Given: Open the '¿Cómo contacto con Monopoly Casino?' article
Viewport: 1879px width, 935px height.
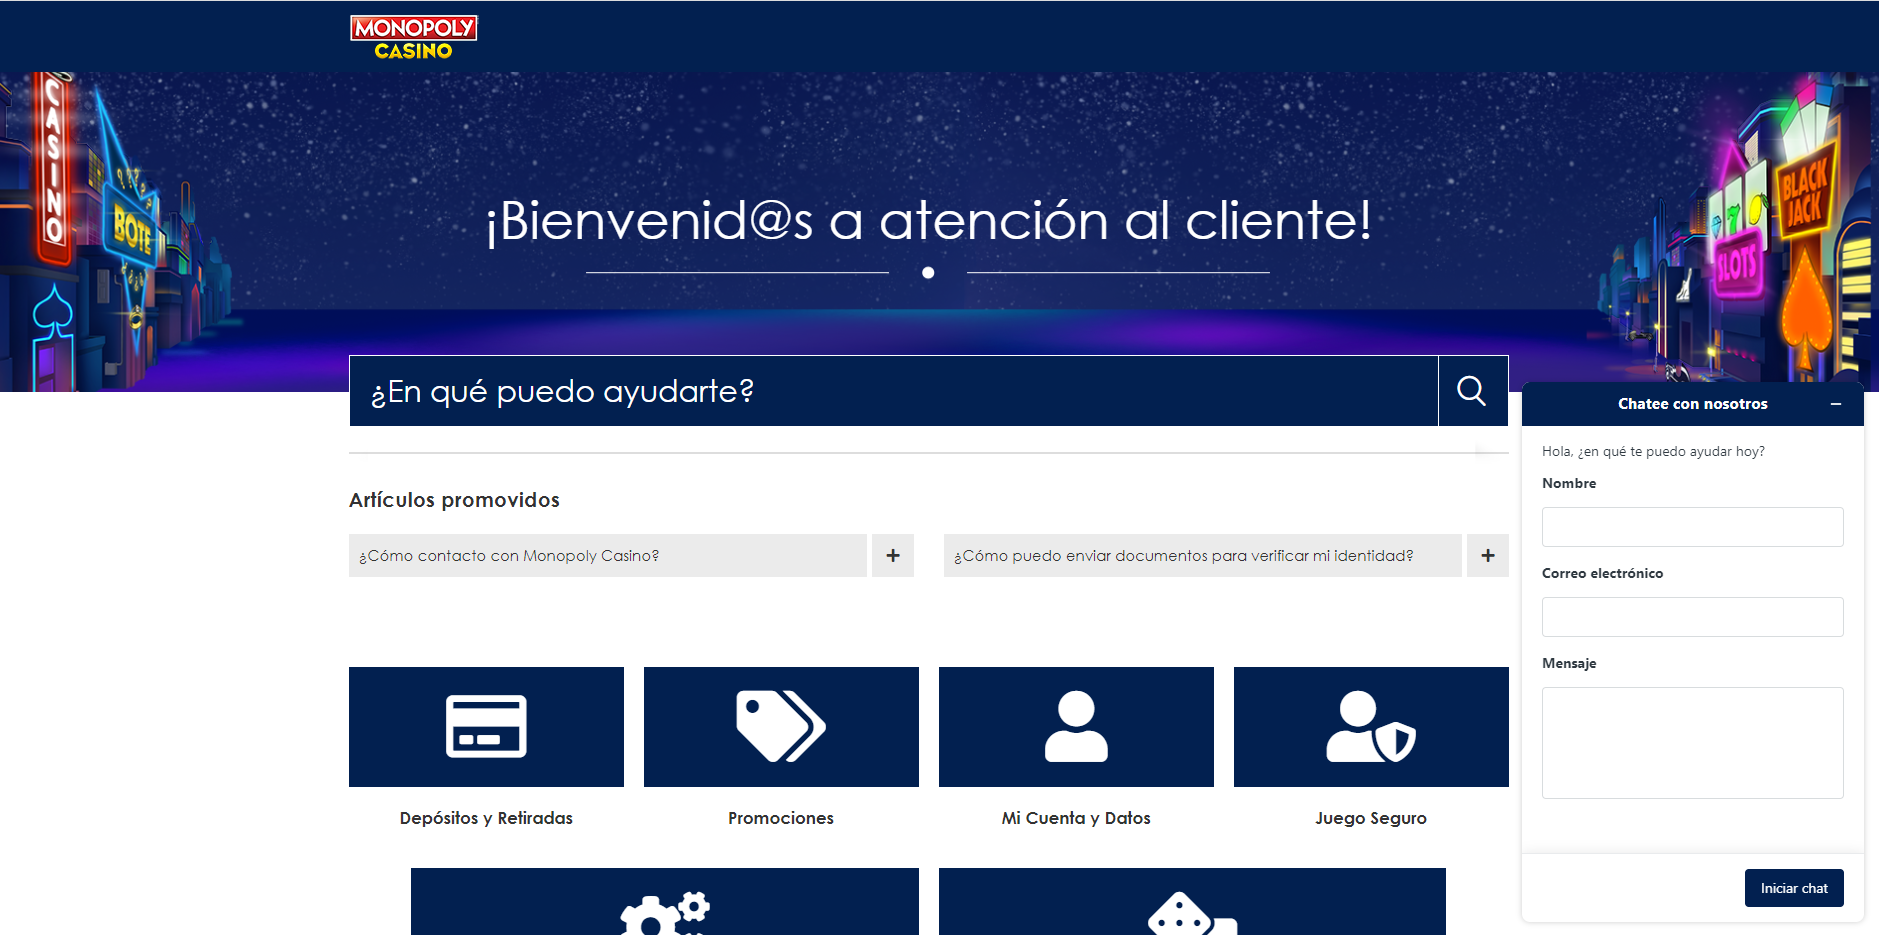Looking at the screenshot, I should coord(608,555).
